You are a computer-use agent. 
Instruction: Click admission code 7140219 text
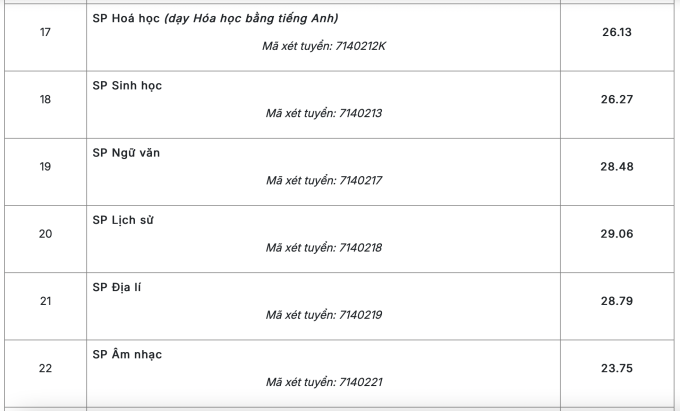tap(324, 315)
